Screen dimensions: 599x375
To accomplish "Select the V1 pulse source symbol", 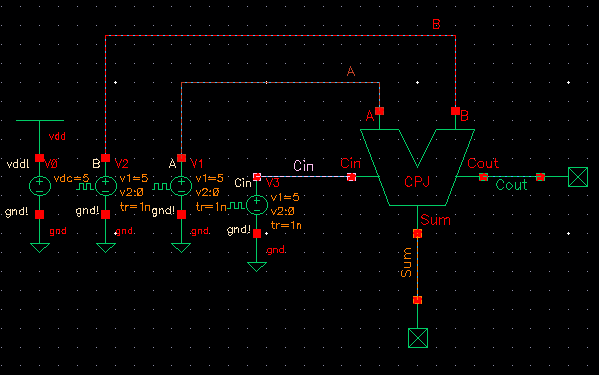I will point(181,186).
